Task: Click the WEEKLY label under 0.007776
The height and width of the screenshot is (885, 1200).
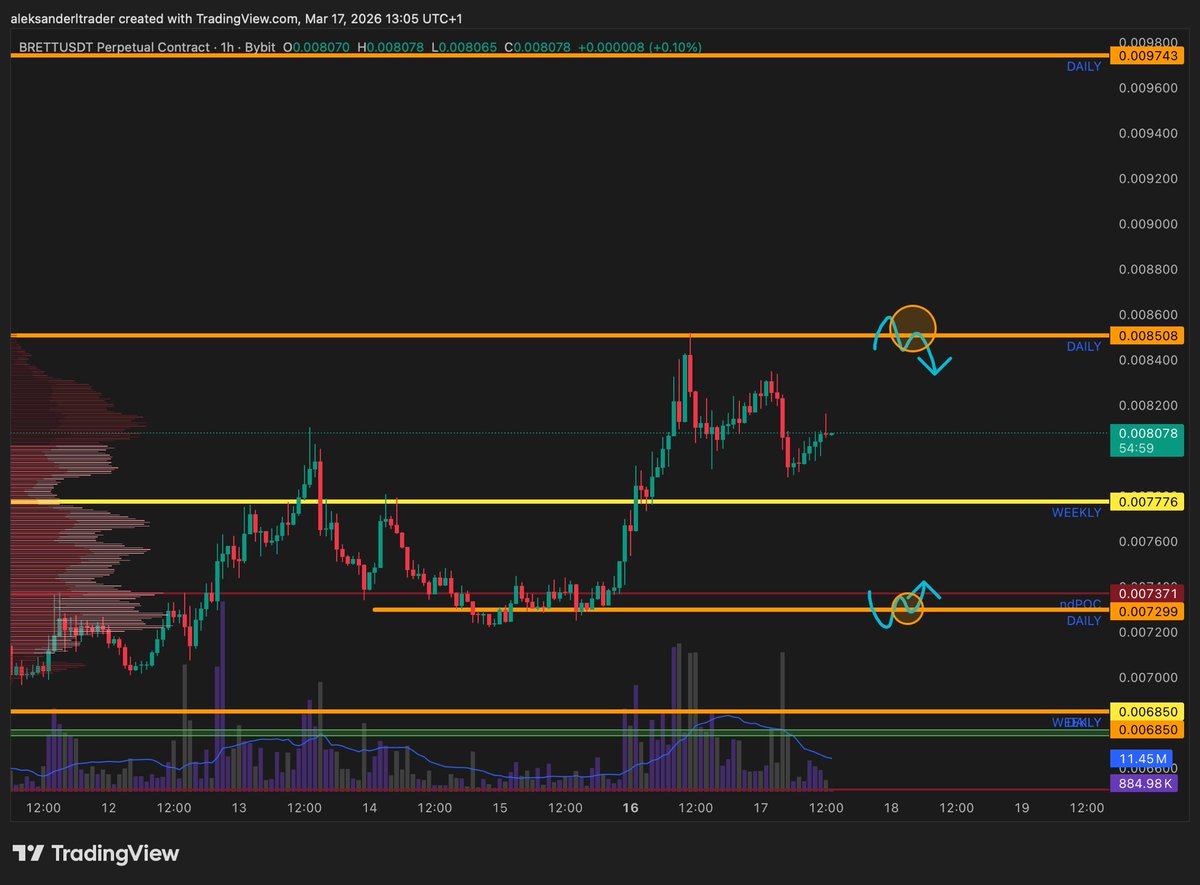Action: click(x=1076, y=512)
